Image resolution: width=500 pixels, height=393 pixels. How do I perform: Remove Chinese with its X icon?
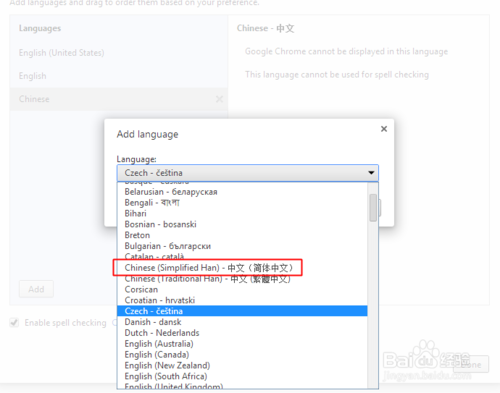coord(219,99)
